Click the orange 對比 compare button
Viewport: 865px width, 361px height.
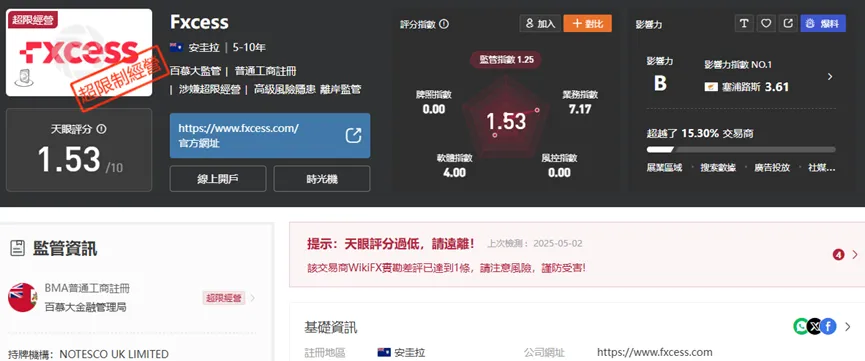588,24
